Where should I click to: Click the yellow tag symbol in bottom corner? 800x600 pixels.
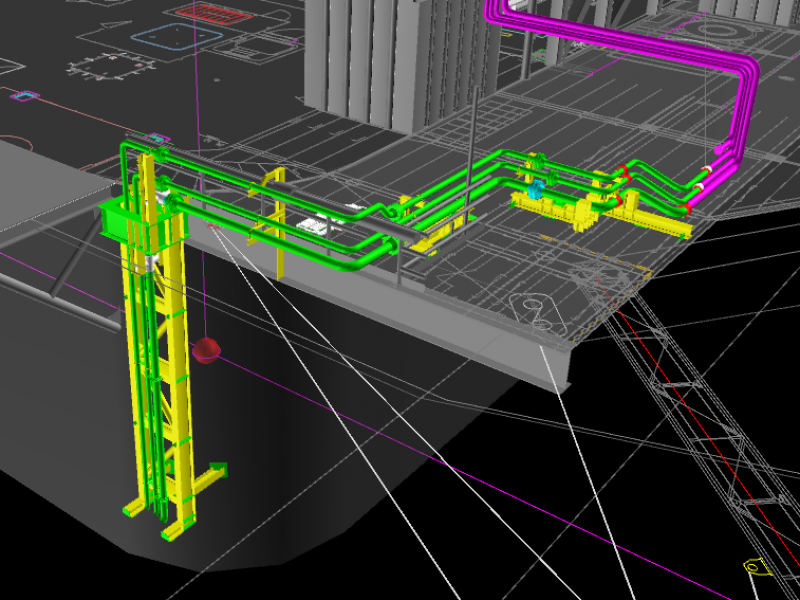(757, 567)
